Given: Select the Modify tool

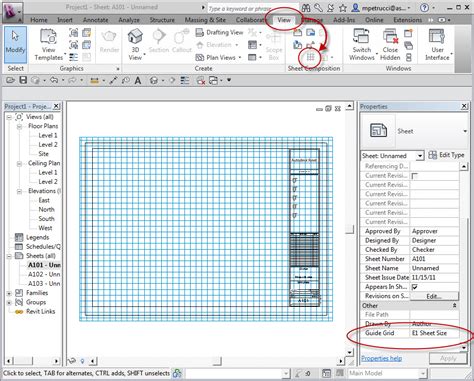Looking at the screenshot, I should (x=15, y=44).
